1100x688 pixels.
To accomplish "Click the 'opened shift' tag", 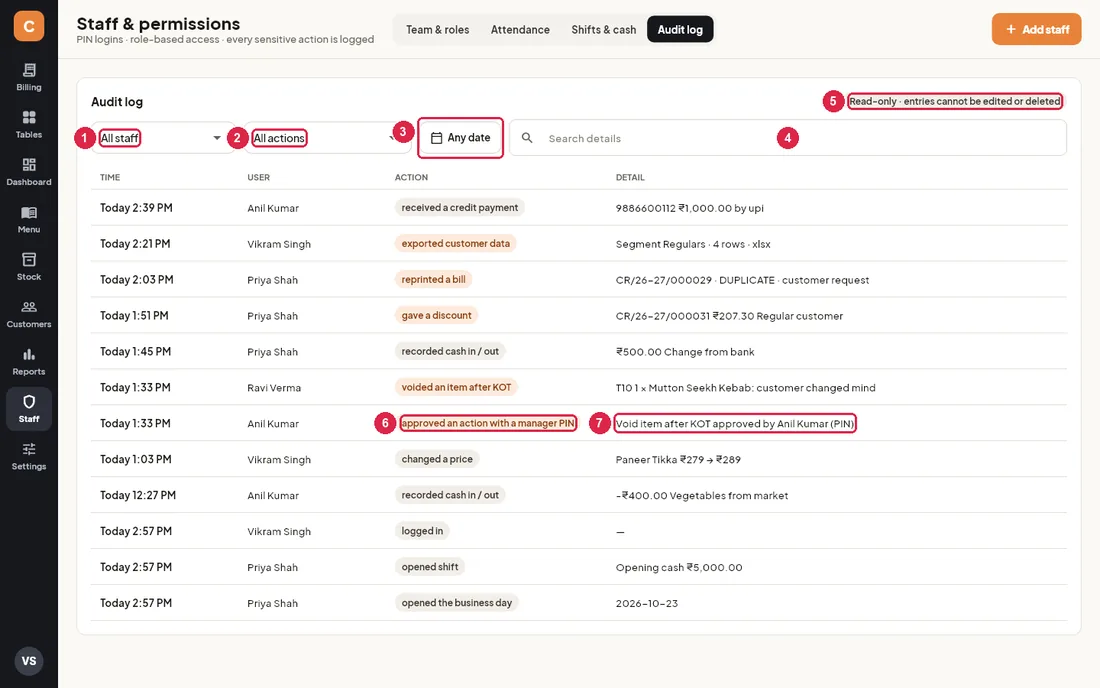I will tap(429, 567).
